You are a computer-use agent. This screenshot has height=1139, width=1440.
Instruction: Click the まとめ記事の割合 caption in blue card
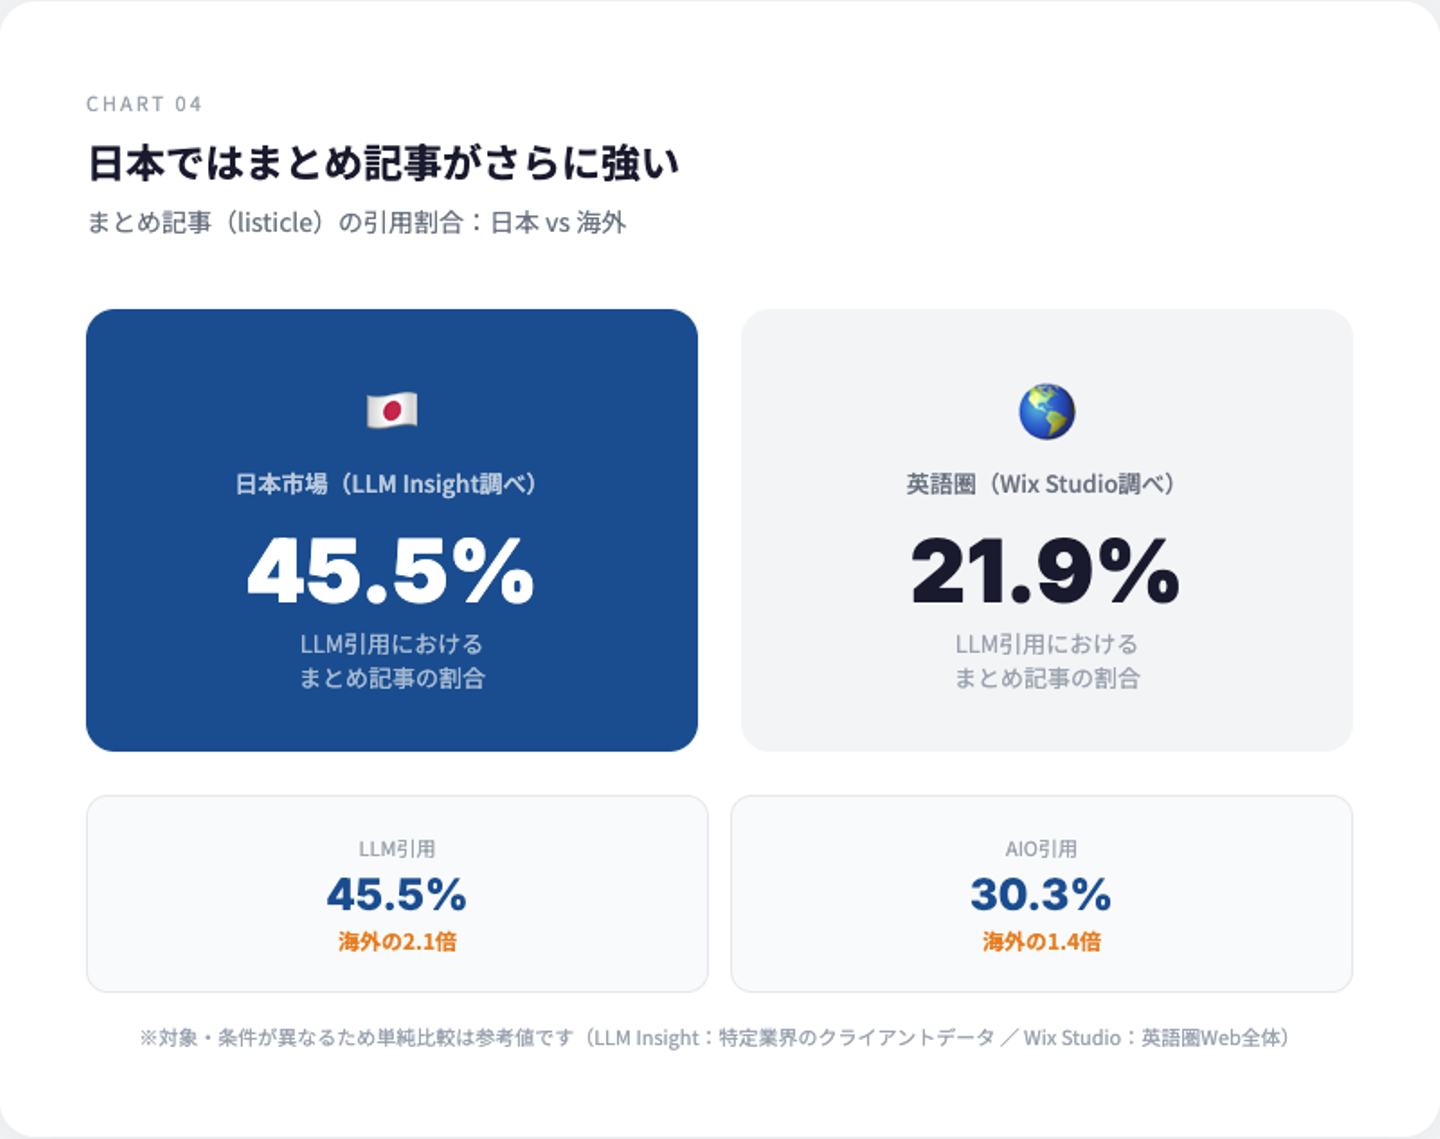[392, 678]
